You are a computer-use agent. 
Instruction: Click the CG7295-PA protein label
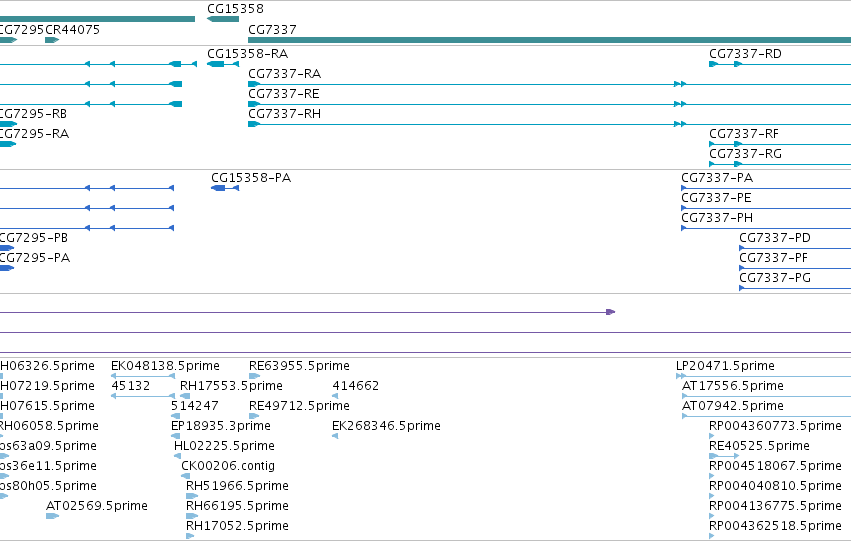pyautogui.click(x=35, y=258)
